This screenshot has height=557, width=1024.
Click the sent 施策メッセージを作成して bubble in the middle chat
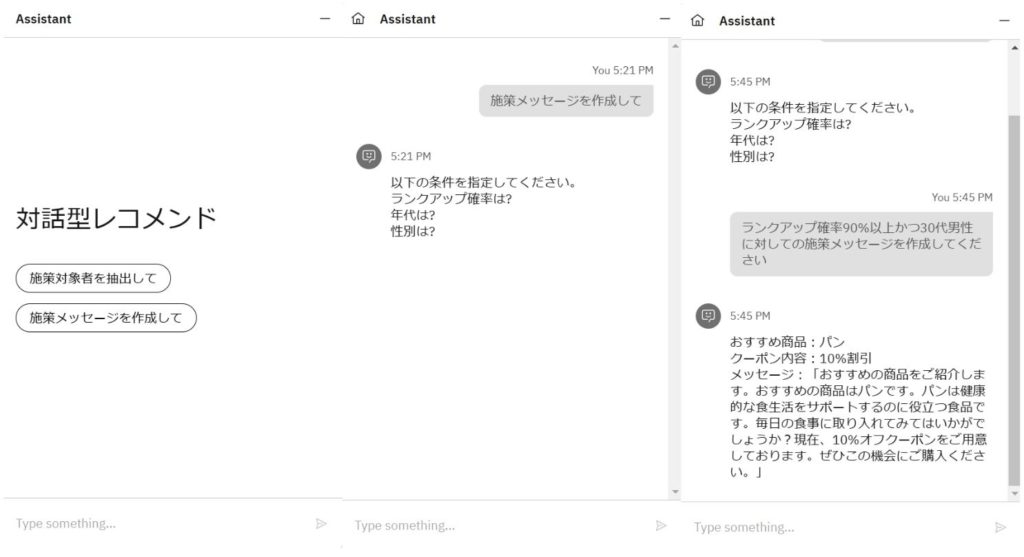566,101
